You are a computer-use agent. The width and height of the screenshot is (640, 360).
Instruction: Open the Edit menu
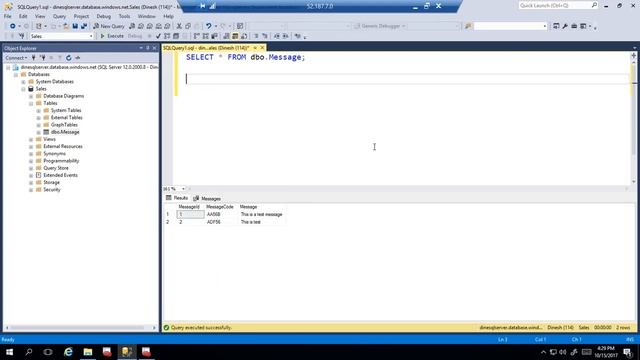tap(23, 16)
